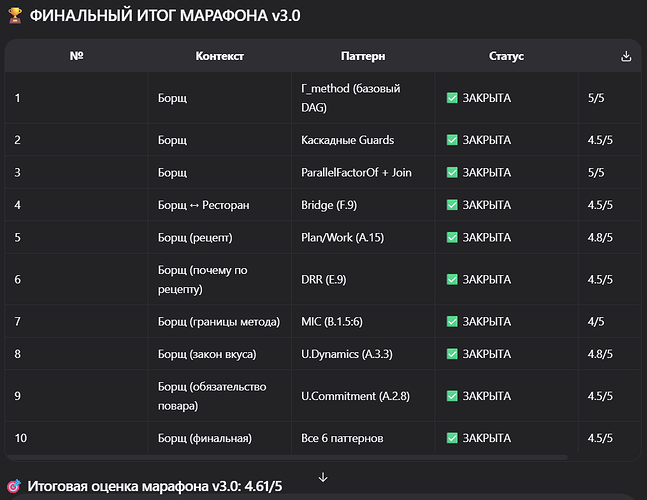Click the score 4.8/5 in Plan/Work row

pos(600,238)
